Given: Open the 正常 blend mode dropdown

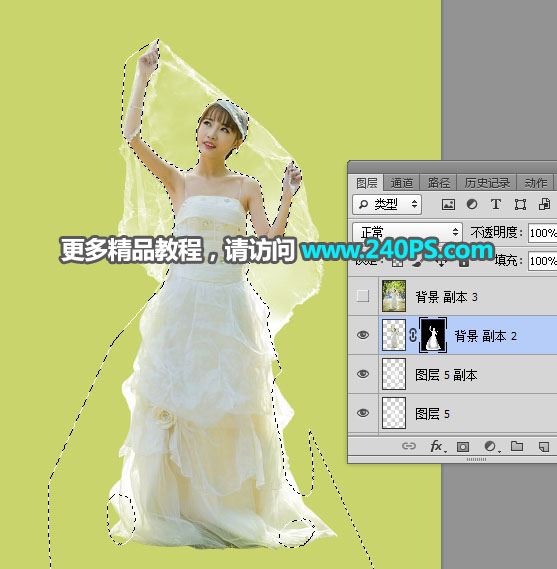Looking at the screenshot, I should [407, 232].
